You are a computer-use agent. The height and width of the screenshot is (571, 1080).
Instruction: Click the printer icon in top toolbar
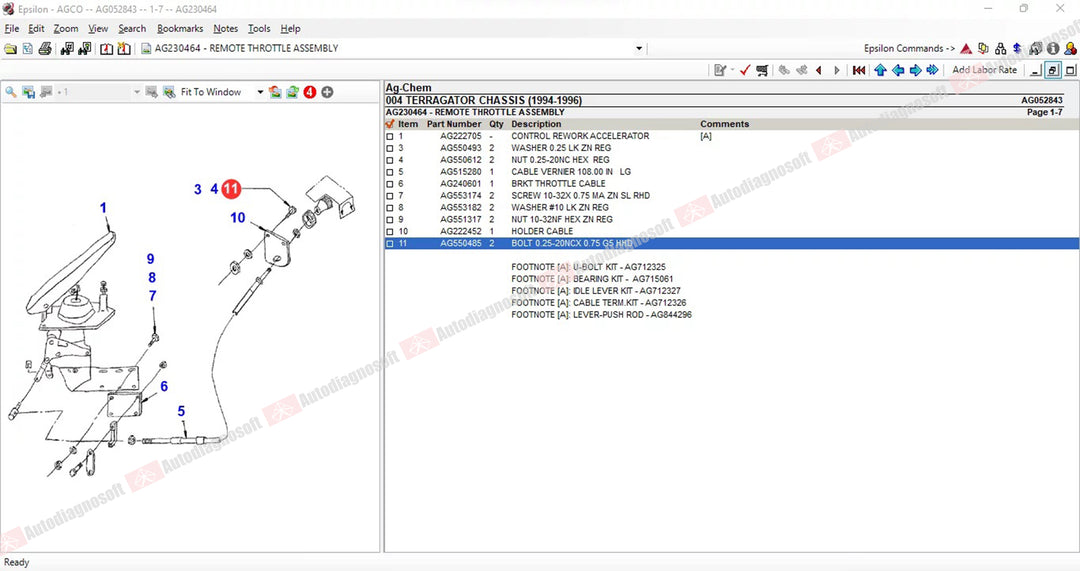(x=45, y=49)
